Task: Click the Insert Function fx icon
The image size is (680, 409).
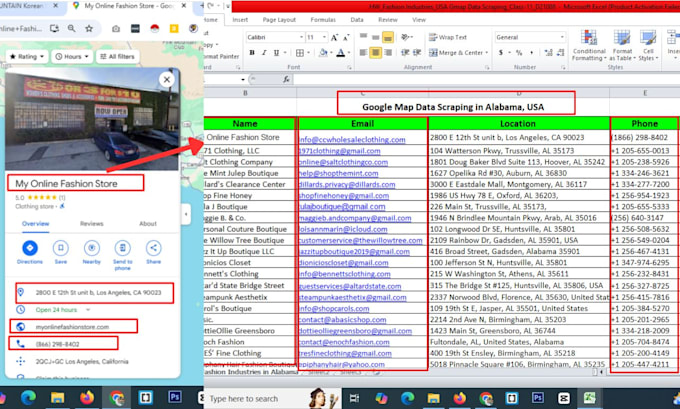Action: pos(286,79)
